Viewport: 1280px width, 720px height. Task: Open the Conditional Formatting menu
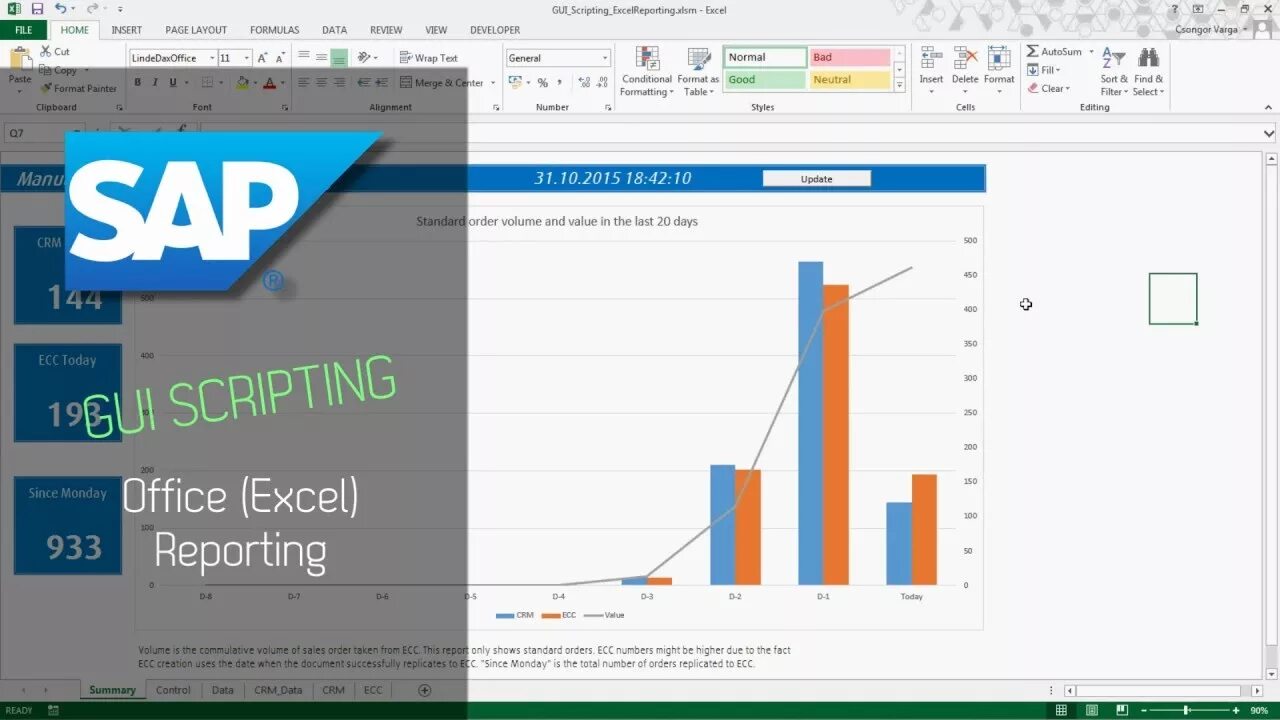click(x=646, y=71)
